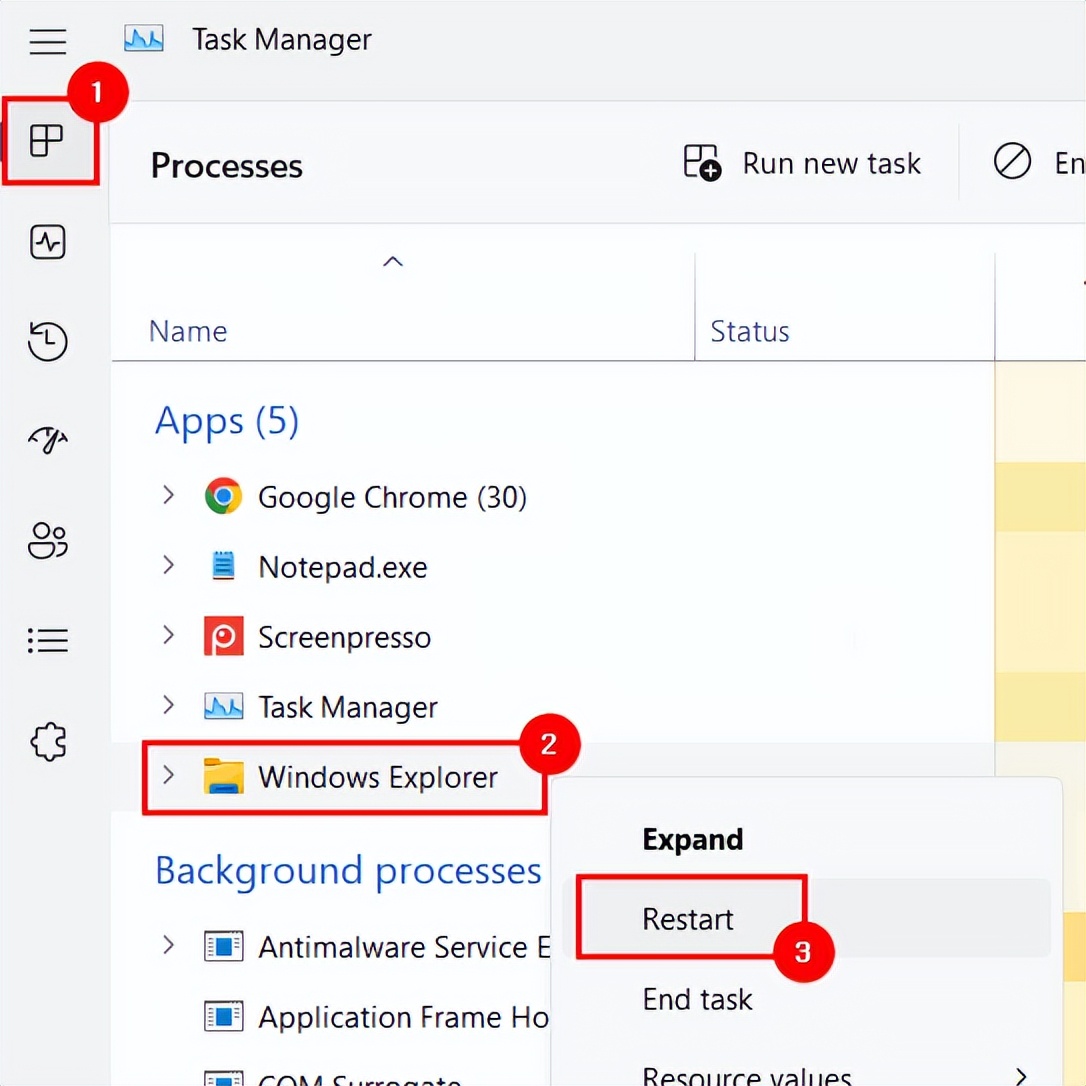Sort processes by the Name column
Viewport: 1086px width, 1086px height.
click(x=188, y=331)
